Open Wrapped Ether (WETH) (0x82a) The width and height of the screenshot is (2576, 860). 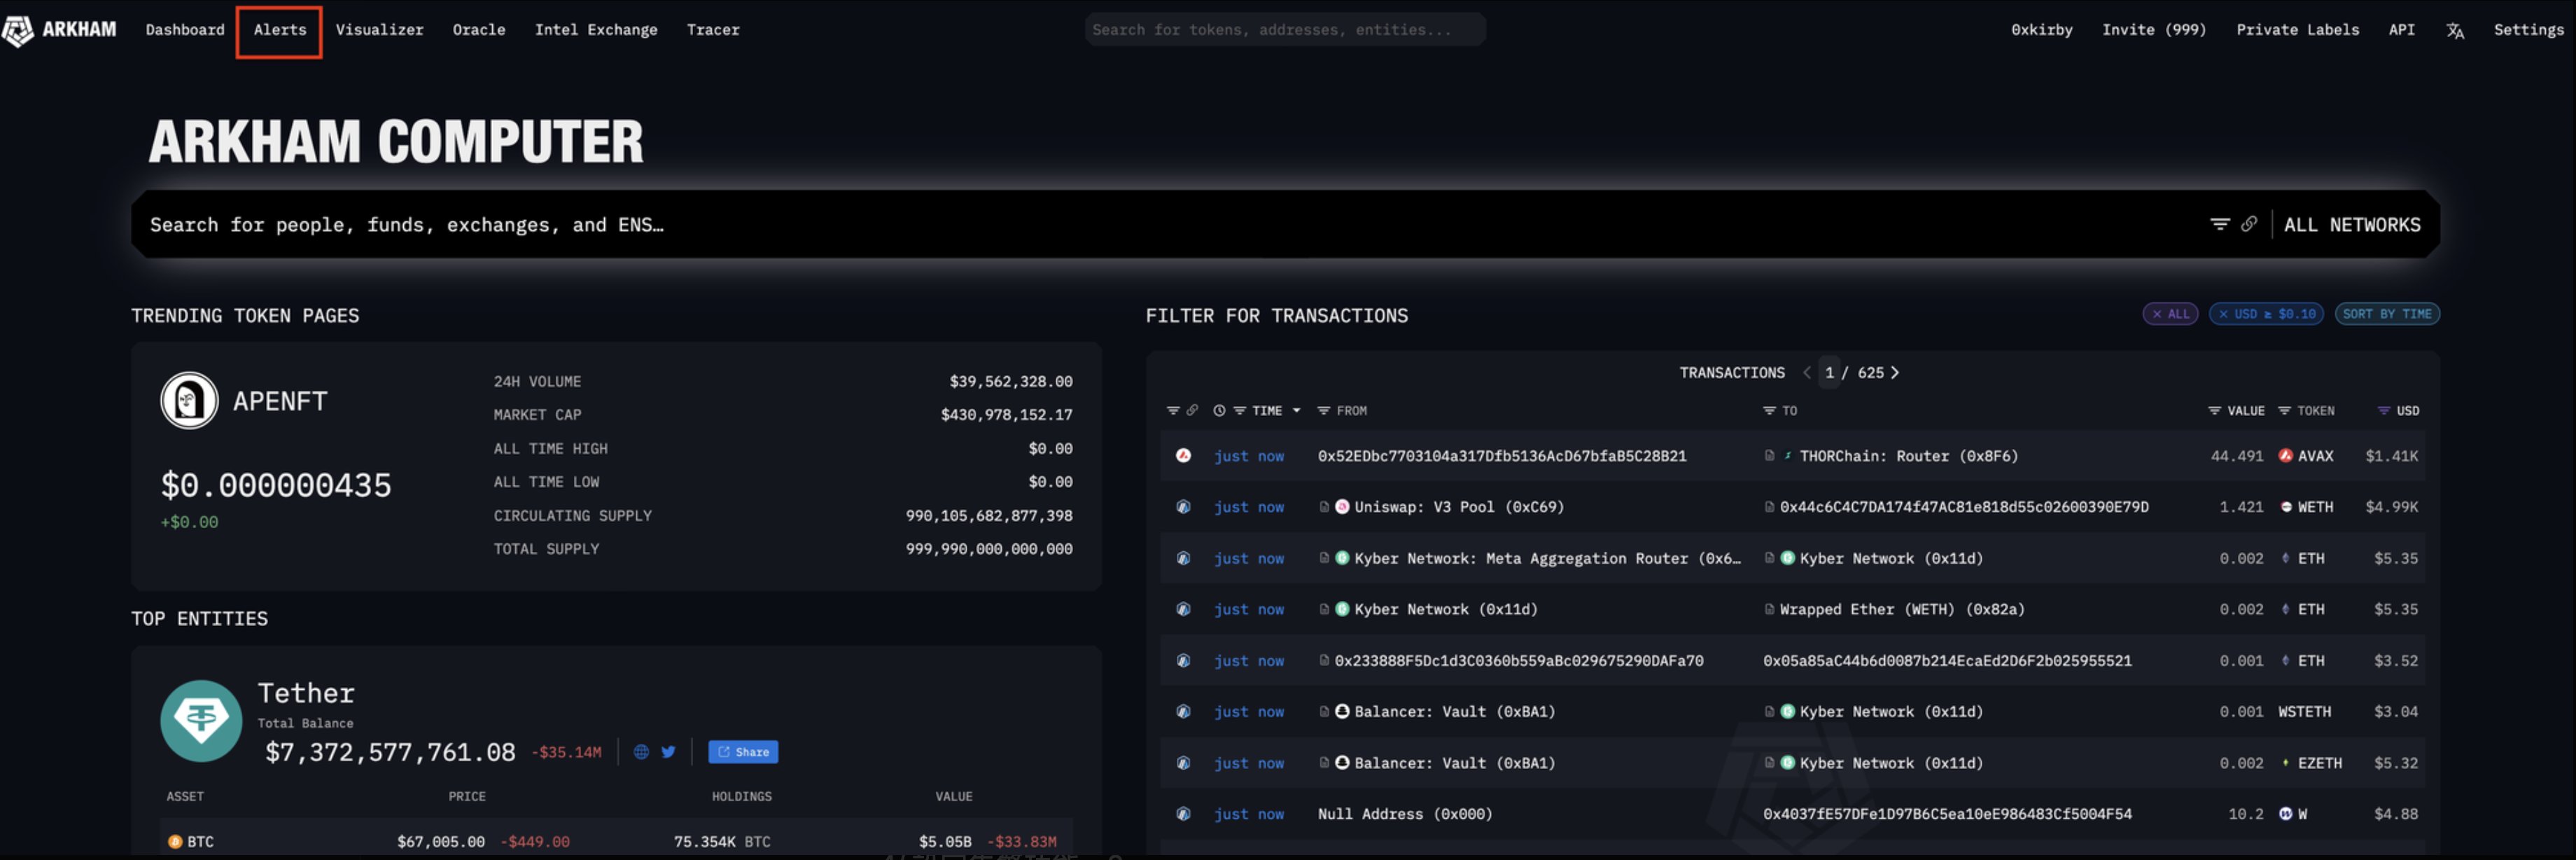click(x=1901, y=610)
